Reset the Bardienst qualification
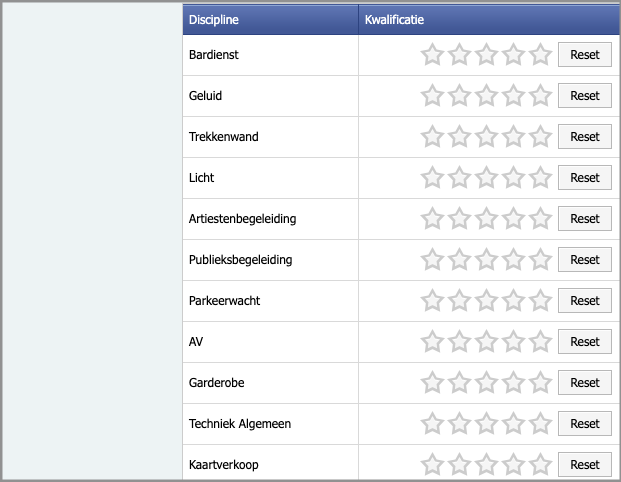The image size is (621, 482). (584, 55)
